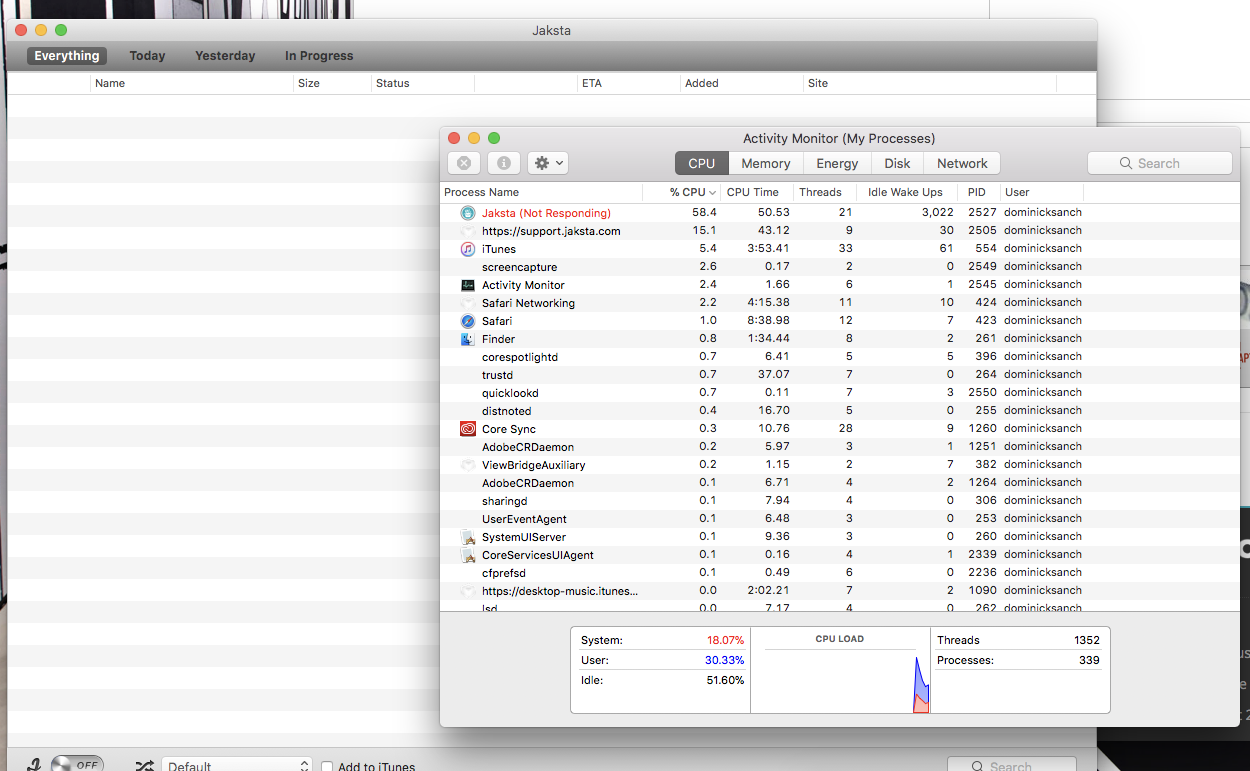Toggle the OFF switch in Jaksta
The image size is (1250, 771).
[77, 765]
